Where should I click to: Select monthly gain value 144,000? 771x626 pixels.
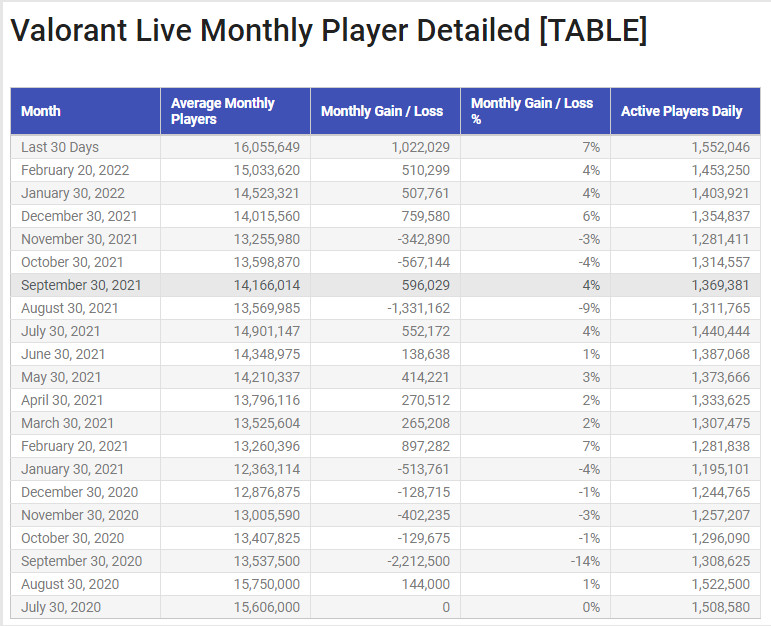pyautogui.click(x=425, y=584)
